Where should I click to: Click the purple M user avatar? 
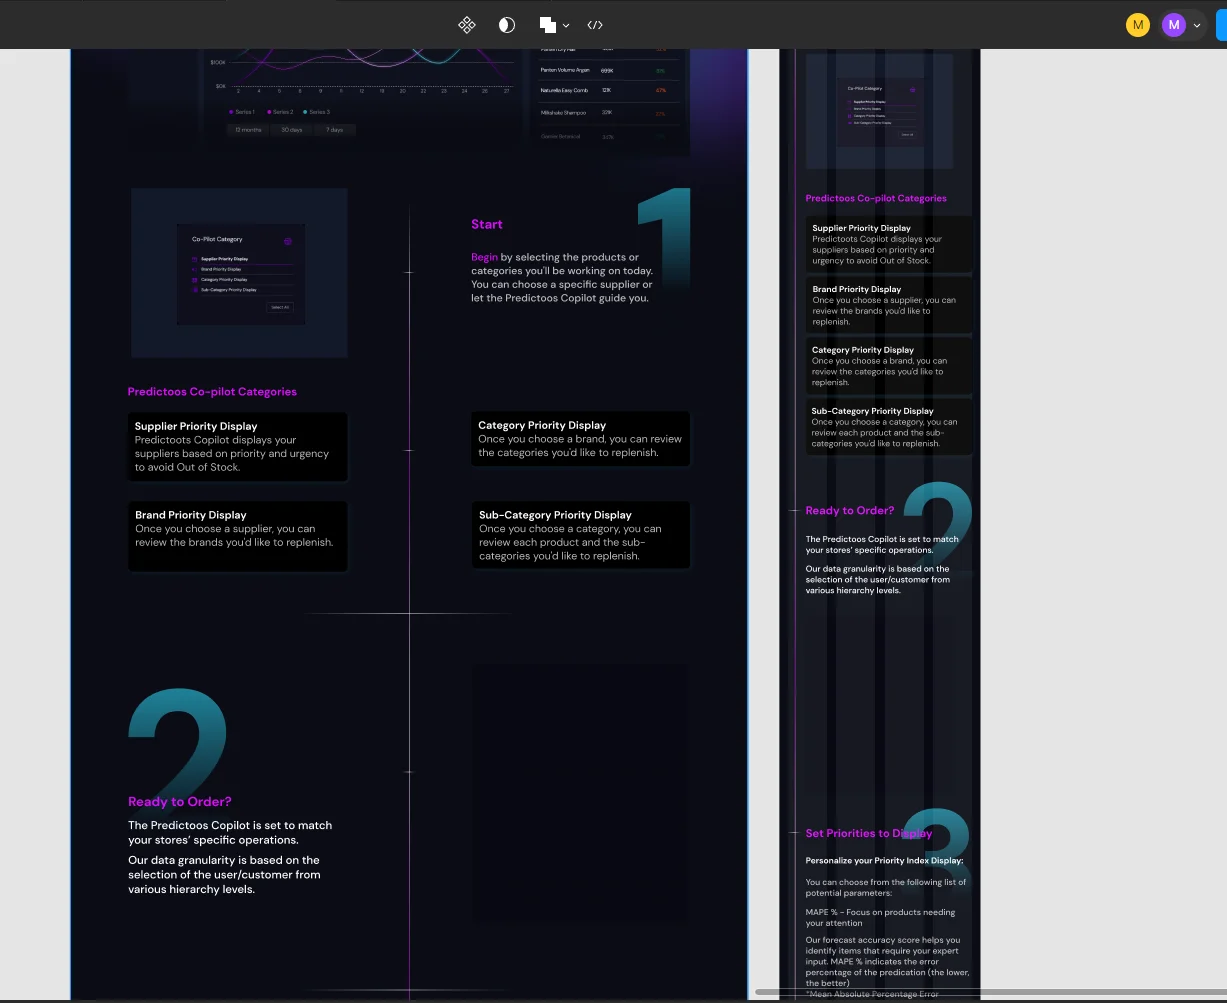click(x=1174, y=25)
